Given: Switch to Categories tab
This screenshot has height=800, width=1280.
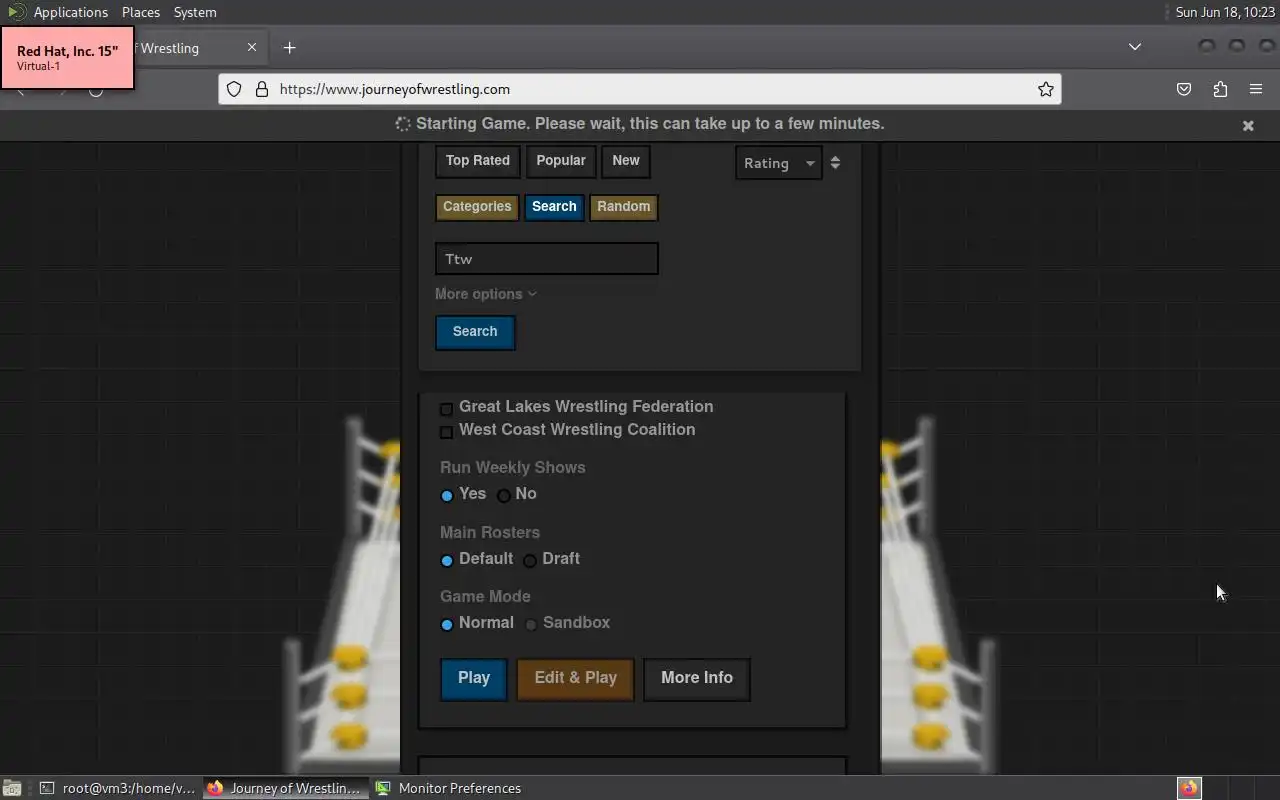Looking at the screenshot, I should pos(477,207).
